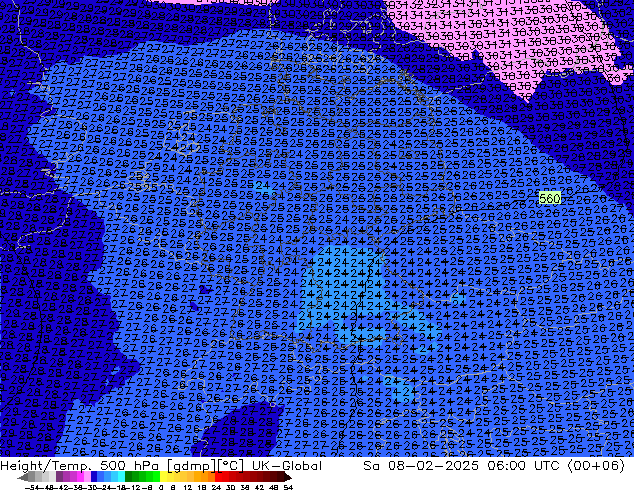Click the gray left arrow of the color scale

point(23,477)
